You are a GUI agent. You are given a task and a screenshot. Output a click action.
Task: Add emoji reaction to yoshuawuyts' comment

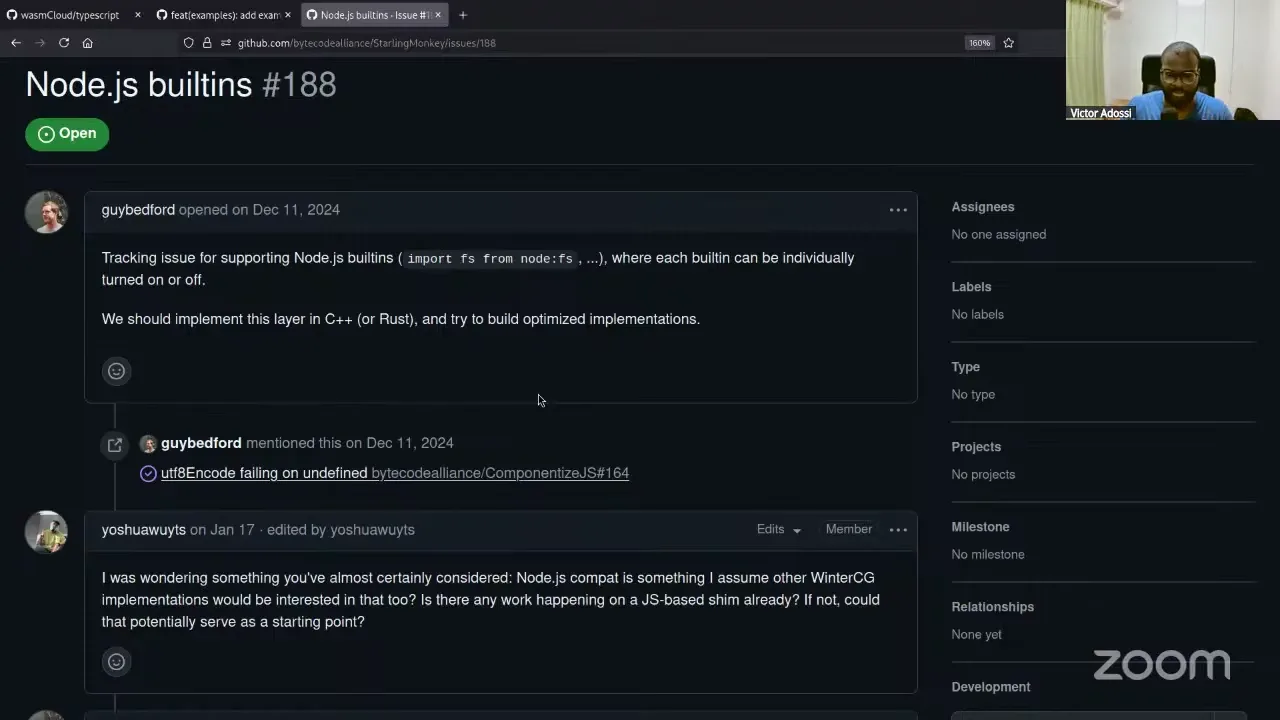pos(117,662)
